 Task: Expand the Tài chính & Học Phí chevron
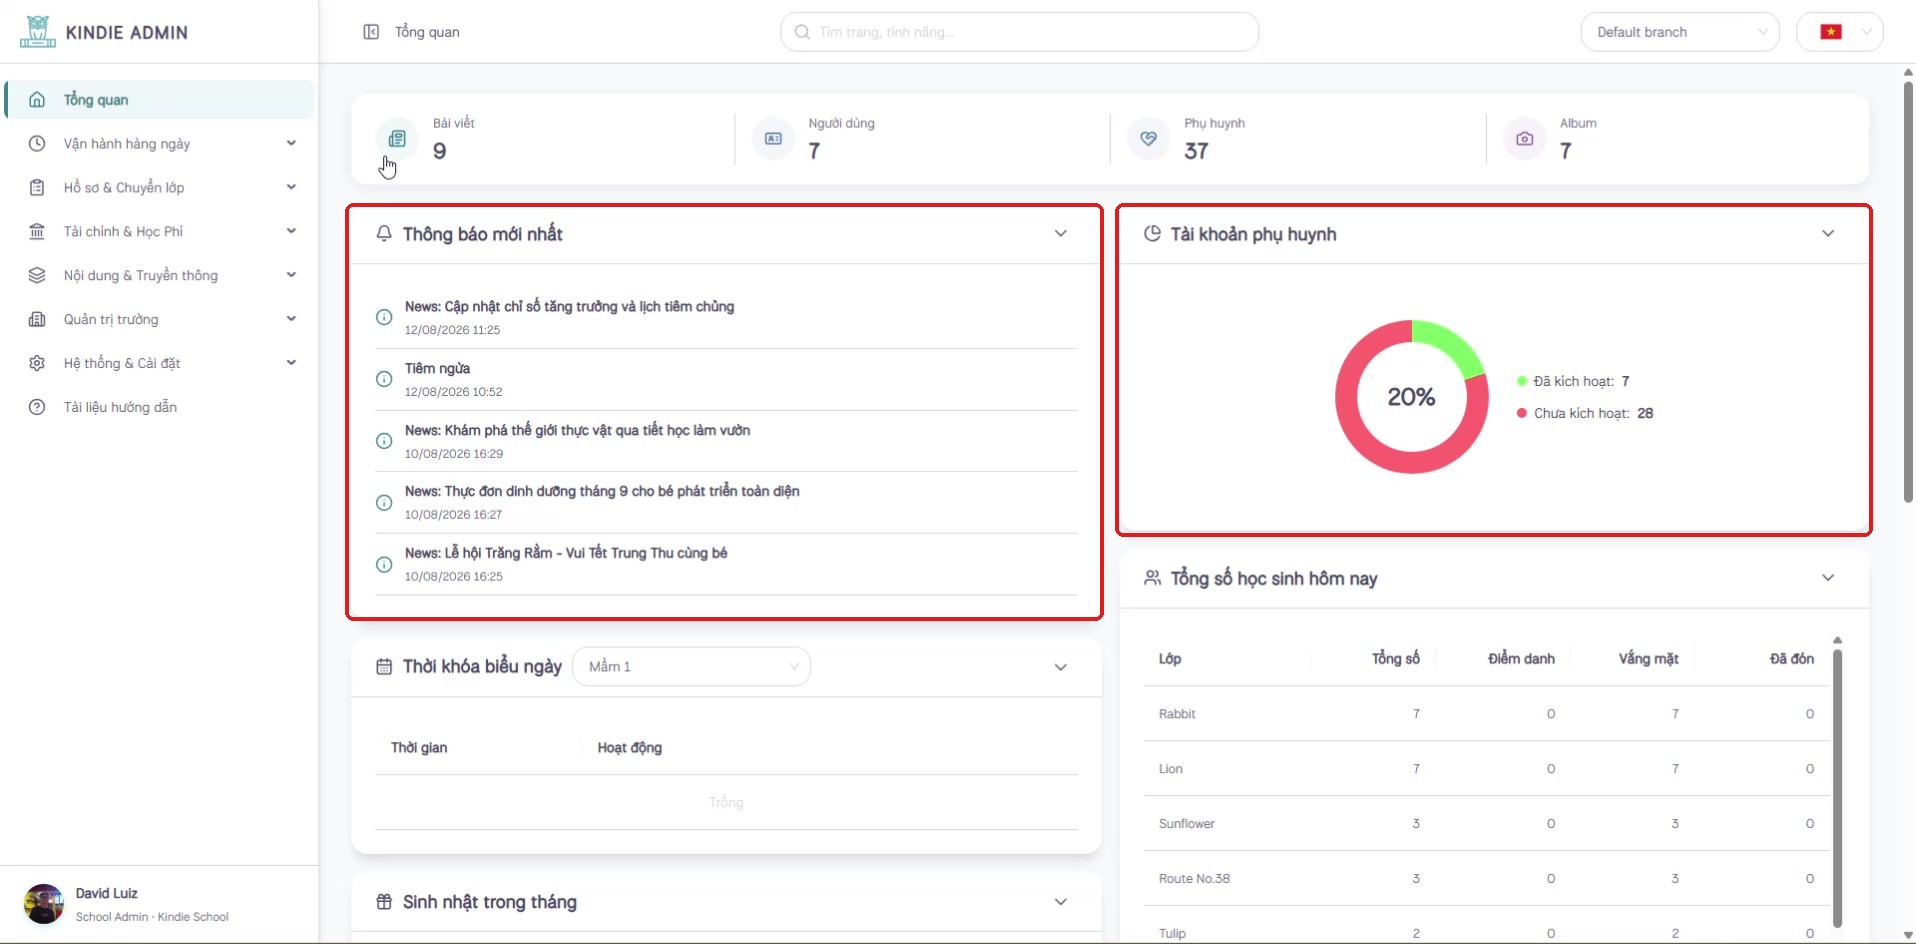291,231
